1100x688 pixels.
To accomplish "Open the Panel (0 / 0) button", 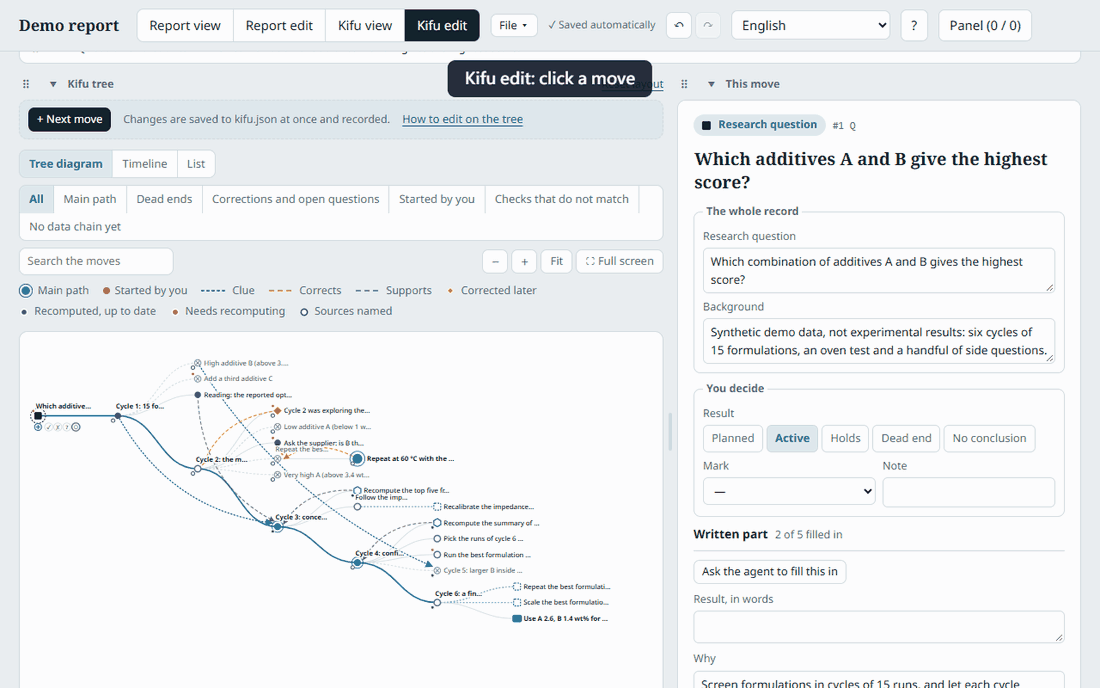I will click(985, 25).
